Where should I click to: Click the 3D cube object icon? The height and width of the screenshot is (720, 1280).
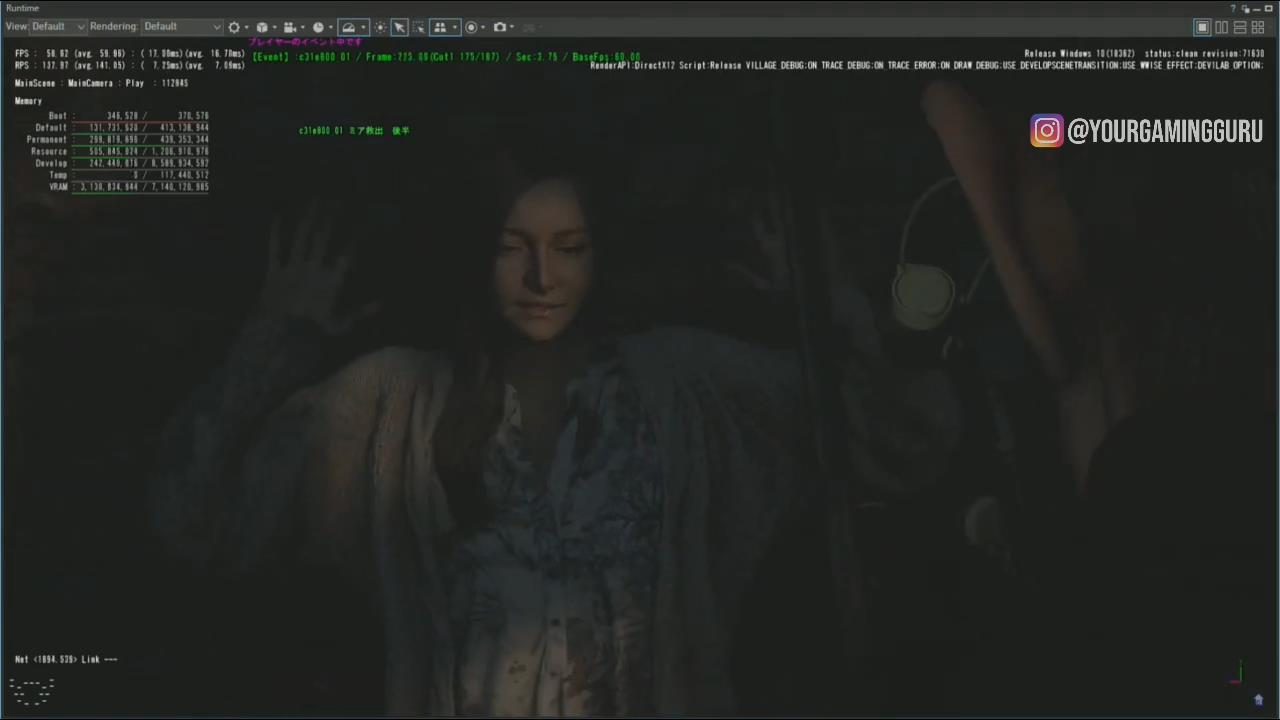point(262,27)
